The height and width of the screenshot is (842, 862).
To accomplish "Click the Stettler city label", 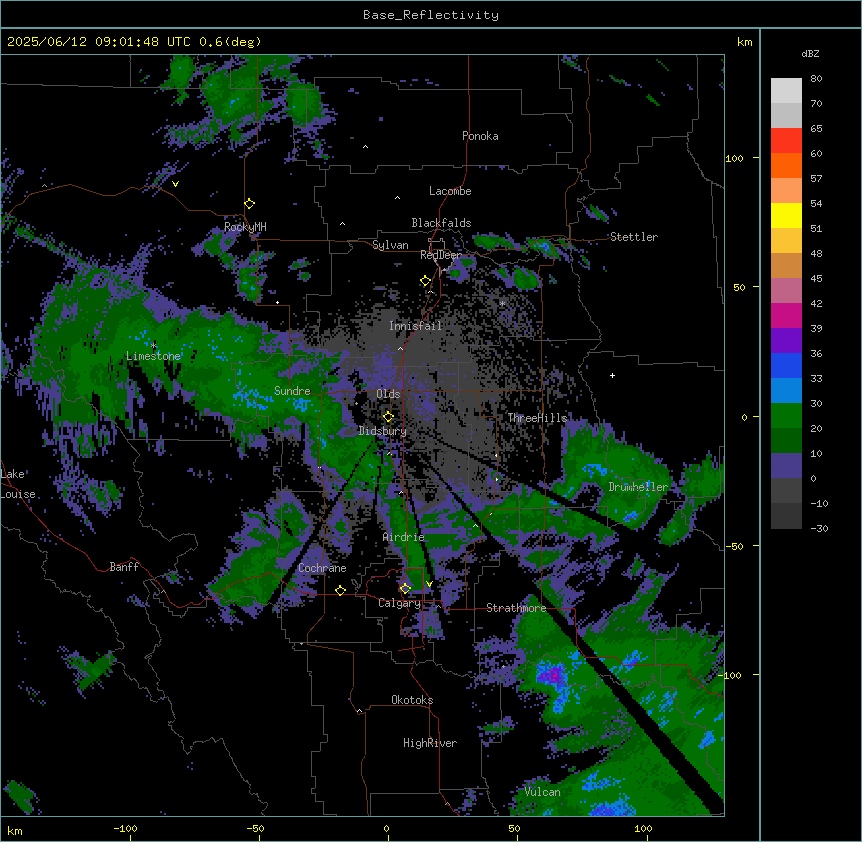I will click(634, 237).
